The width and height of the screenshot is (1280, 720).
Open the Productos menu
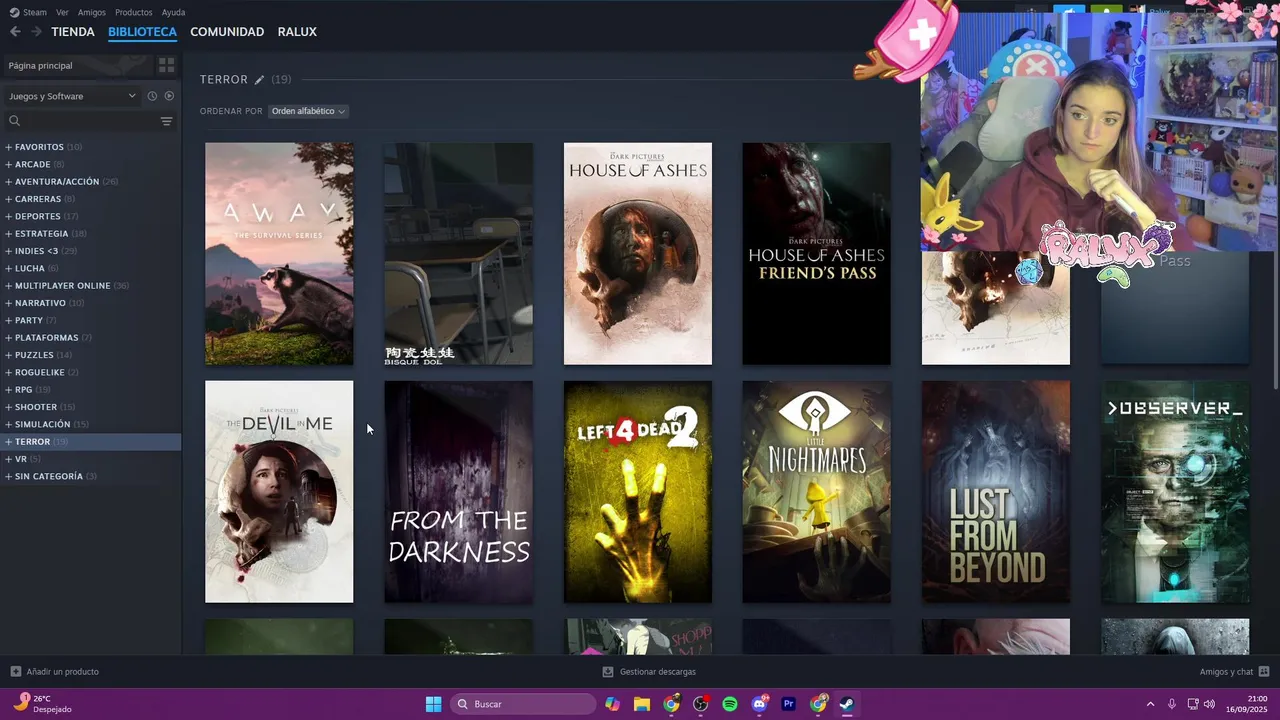[x=134, y=12]
